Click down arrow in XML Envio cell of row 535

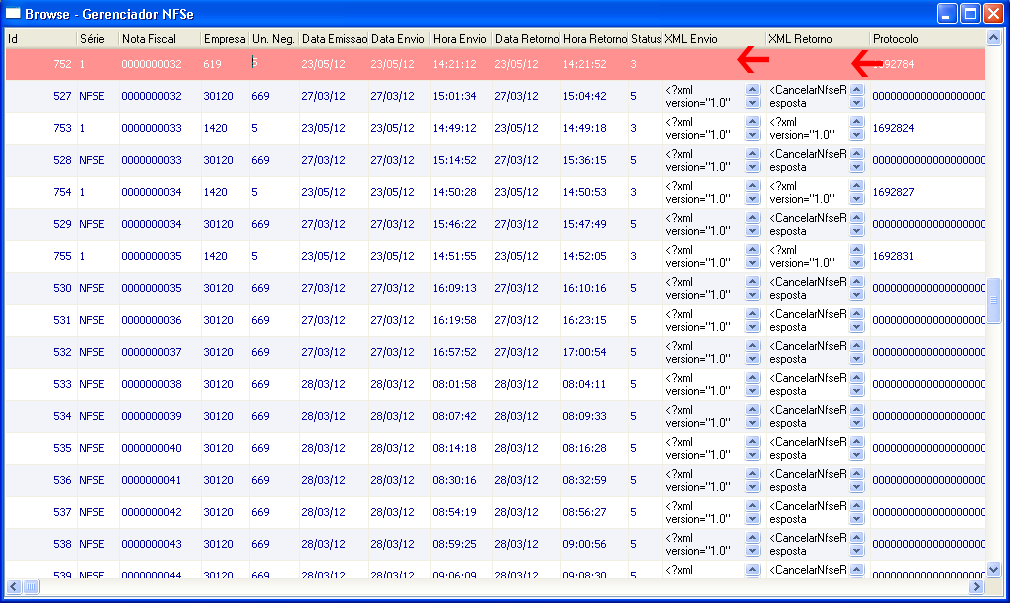tap(752, 455)
